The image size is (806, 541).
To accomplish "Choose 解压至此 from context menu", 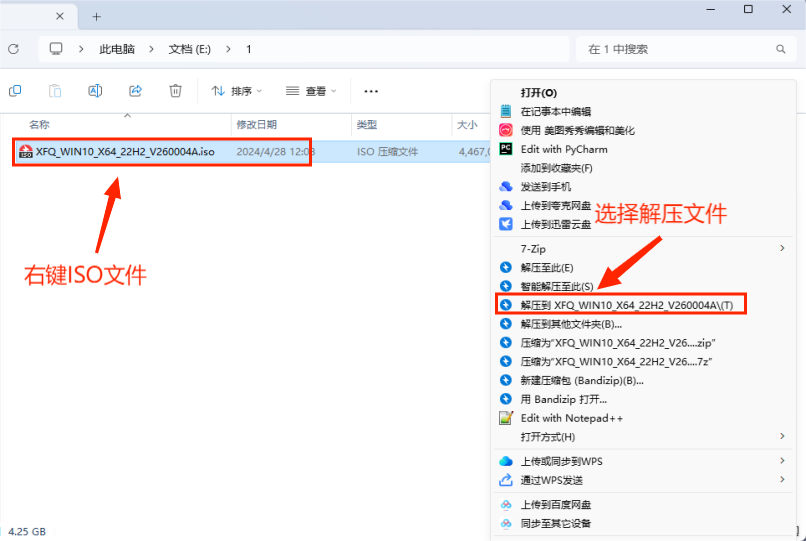I will (547, 267).
